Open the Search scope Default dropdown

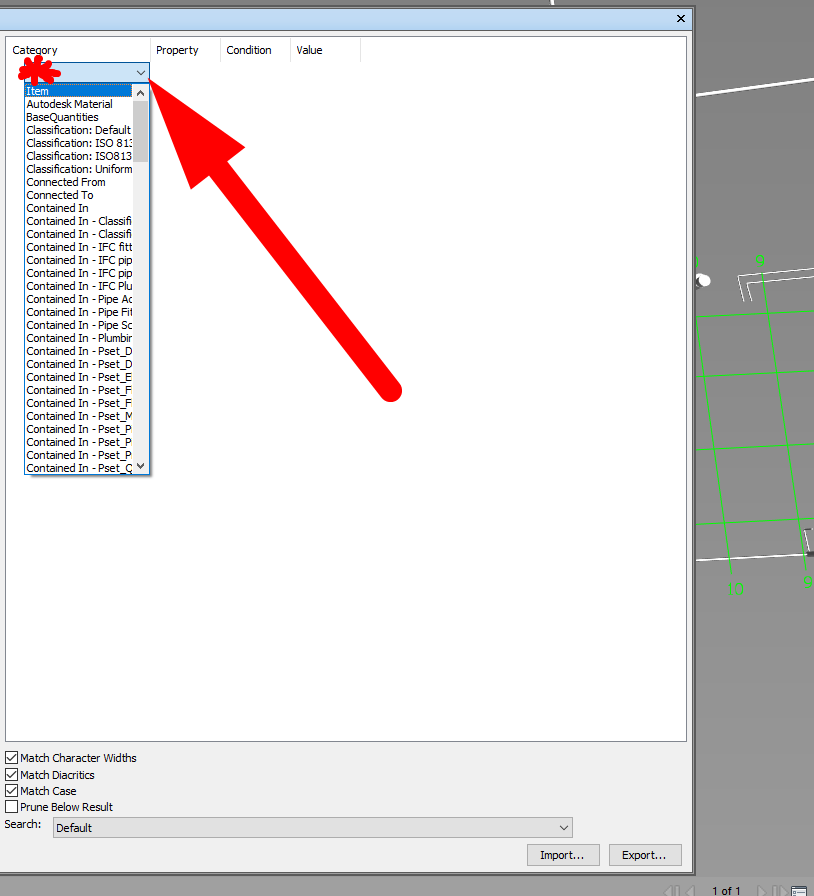pyautogui.click(x=313, y=827)
